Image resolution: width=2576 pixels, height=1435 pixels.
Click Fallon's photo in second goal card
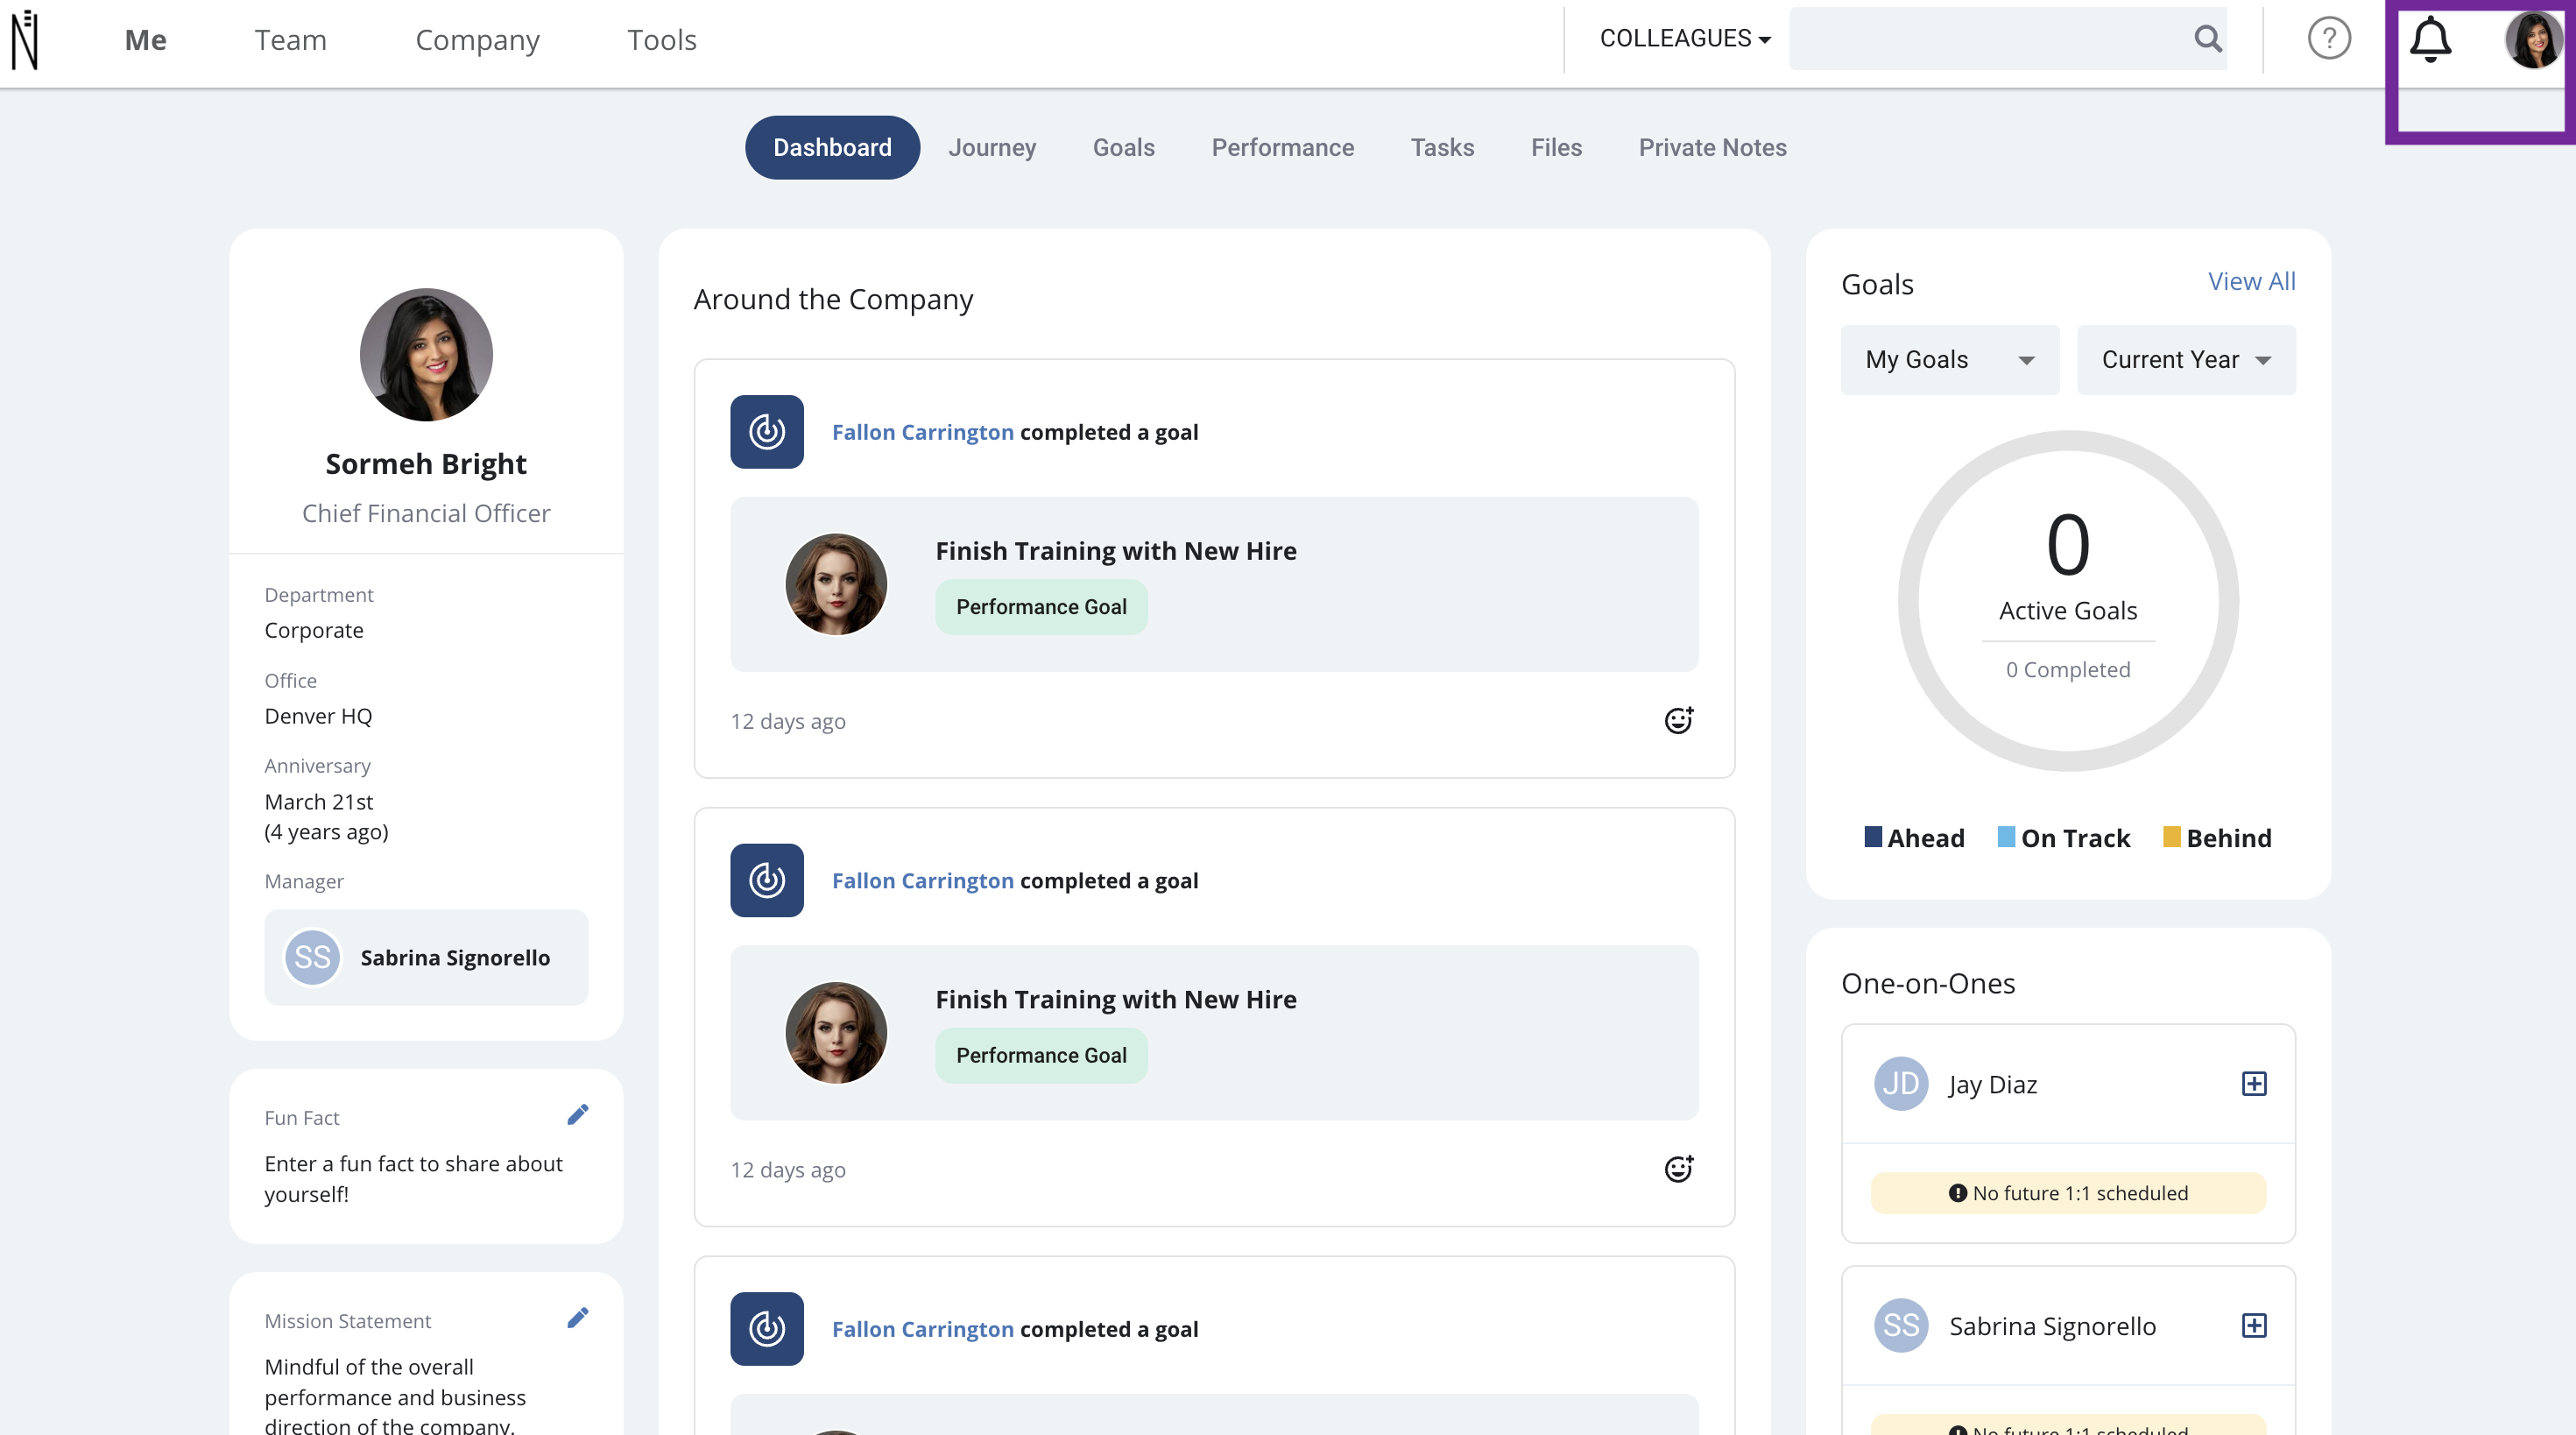point(836,1032)
